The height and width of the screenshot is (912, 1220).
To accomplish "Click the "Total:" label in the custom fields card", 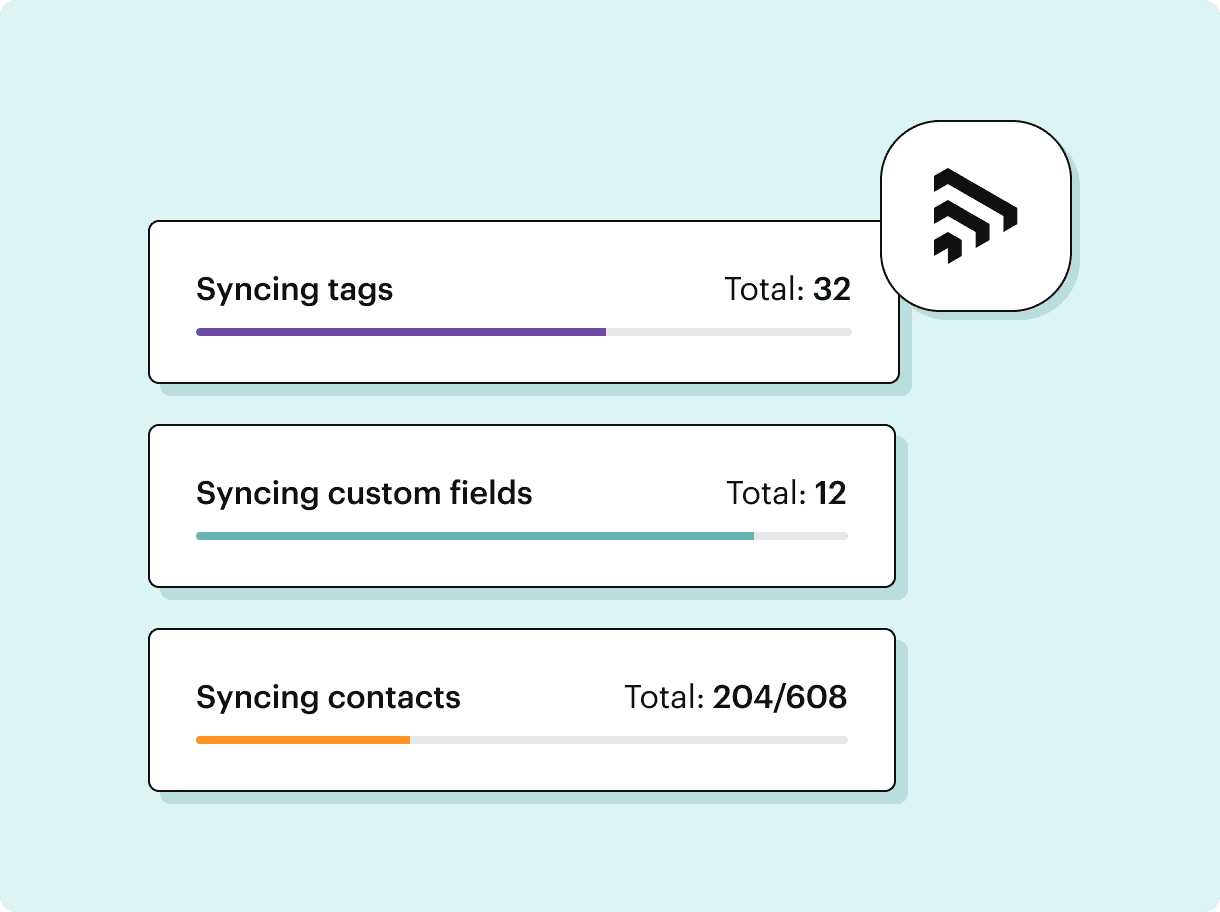I will pyautogui.click(x=766, y=493).
